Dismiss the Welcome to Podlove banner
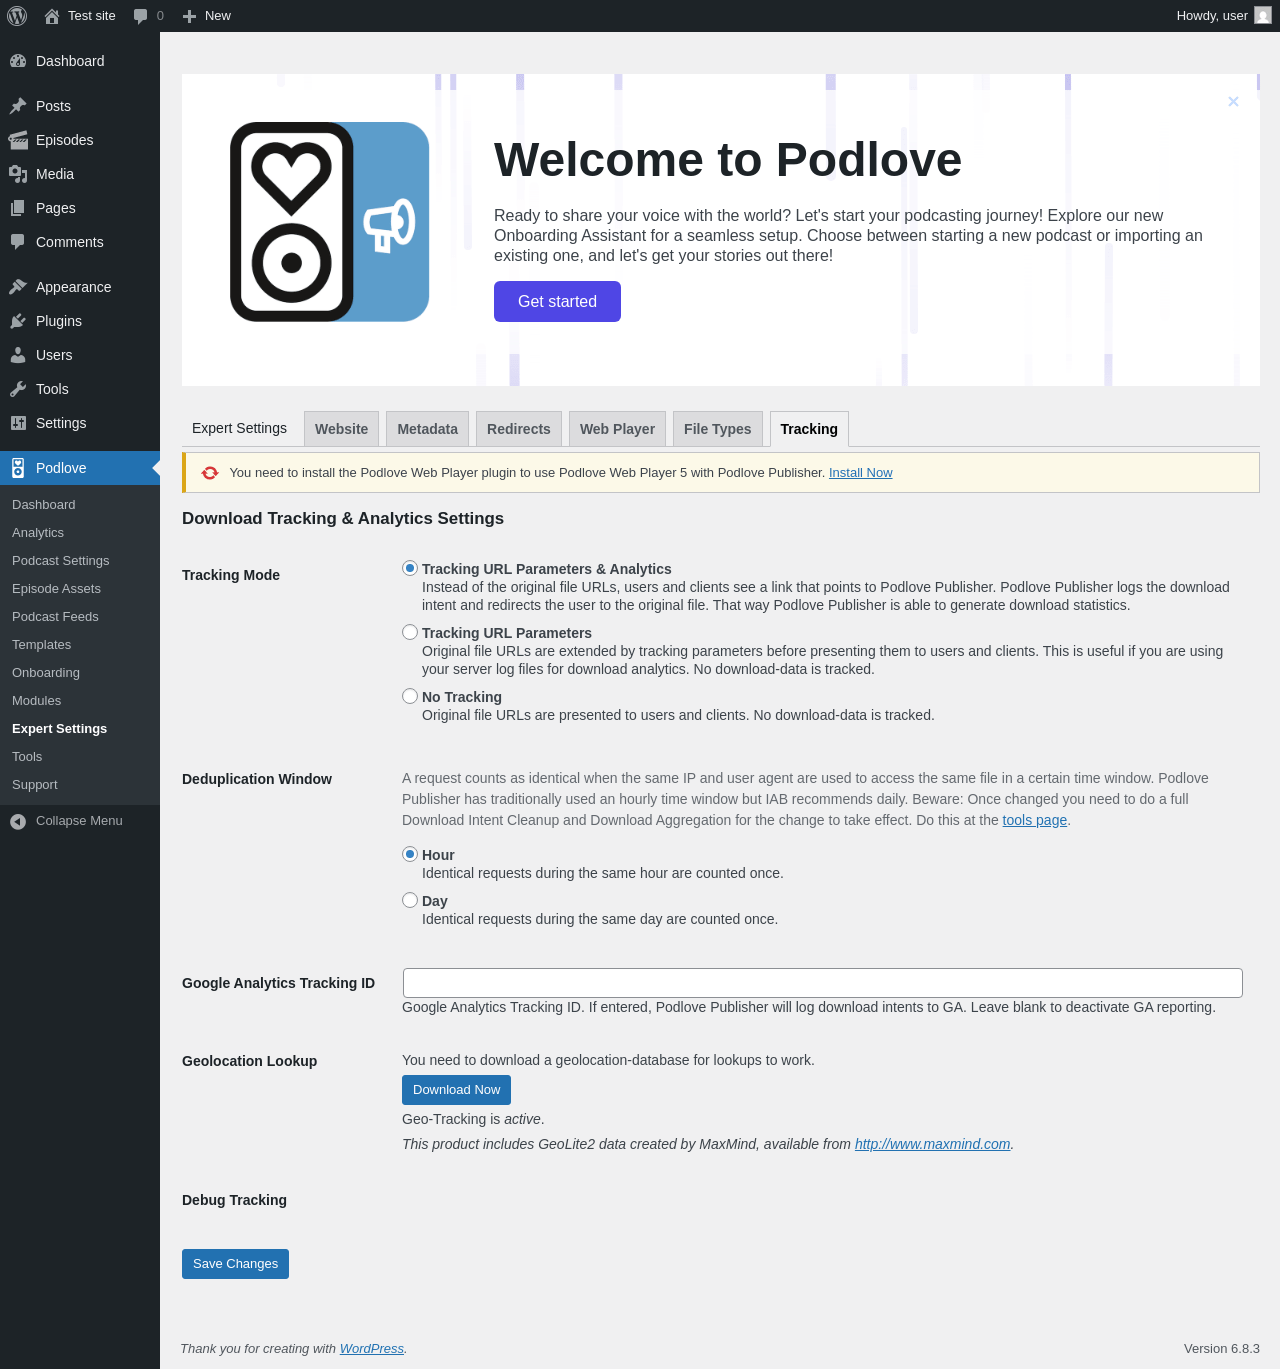This screenshot has width=1280, height=1369. pos(1233,101)
